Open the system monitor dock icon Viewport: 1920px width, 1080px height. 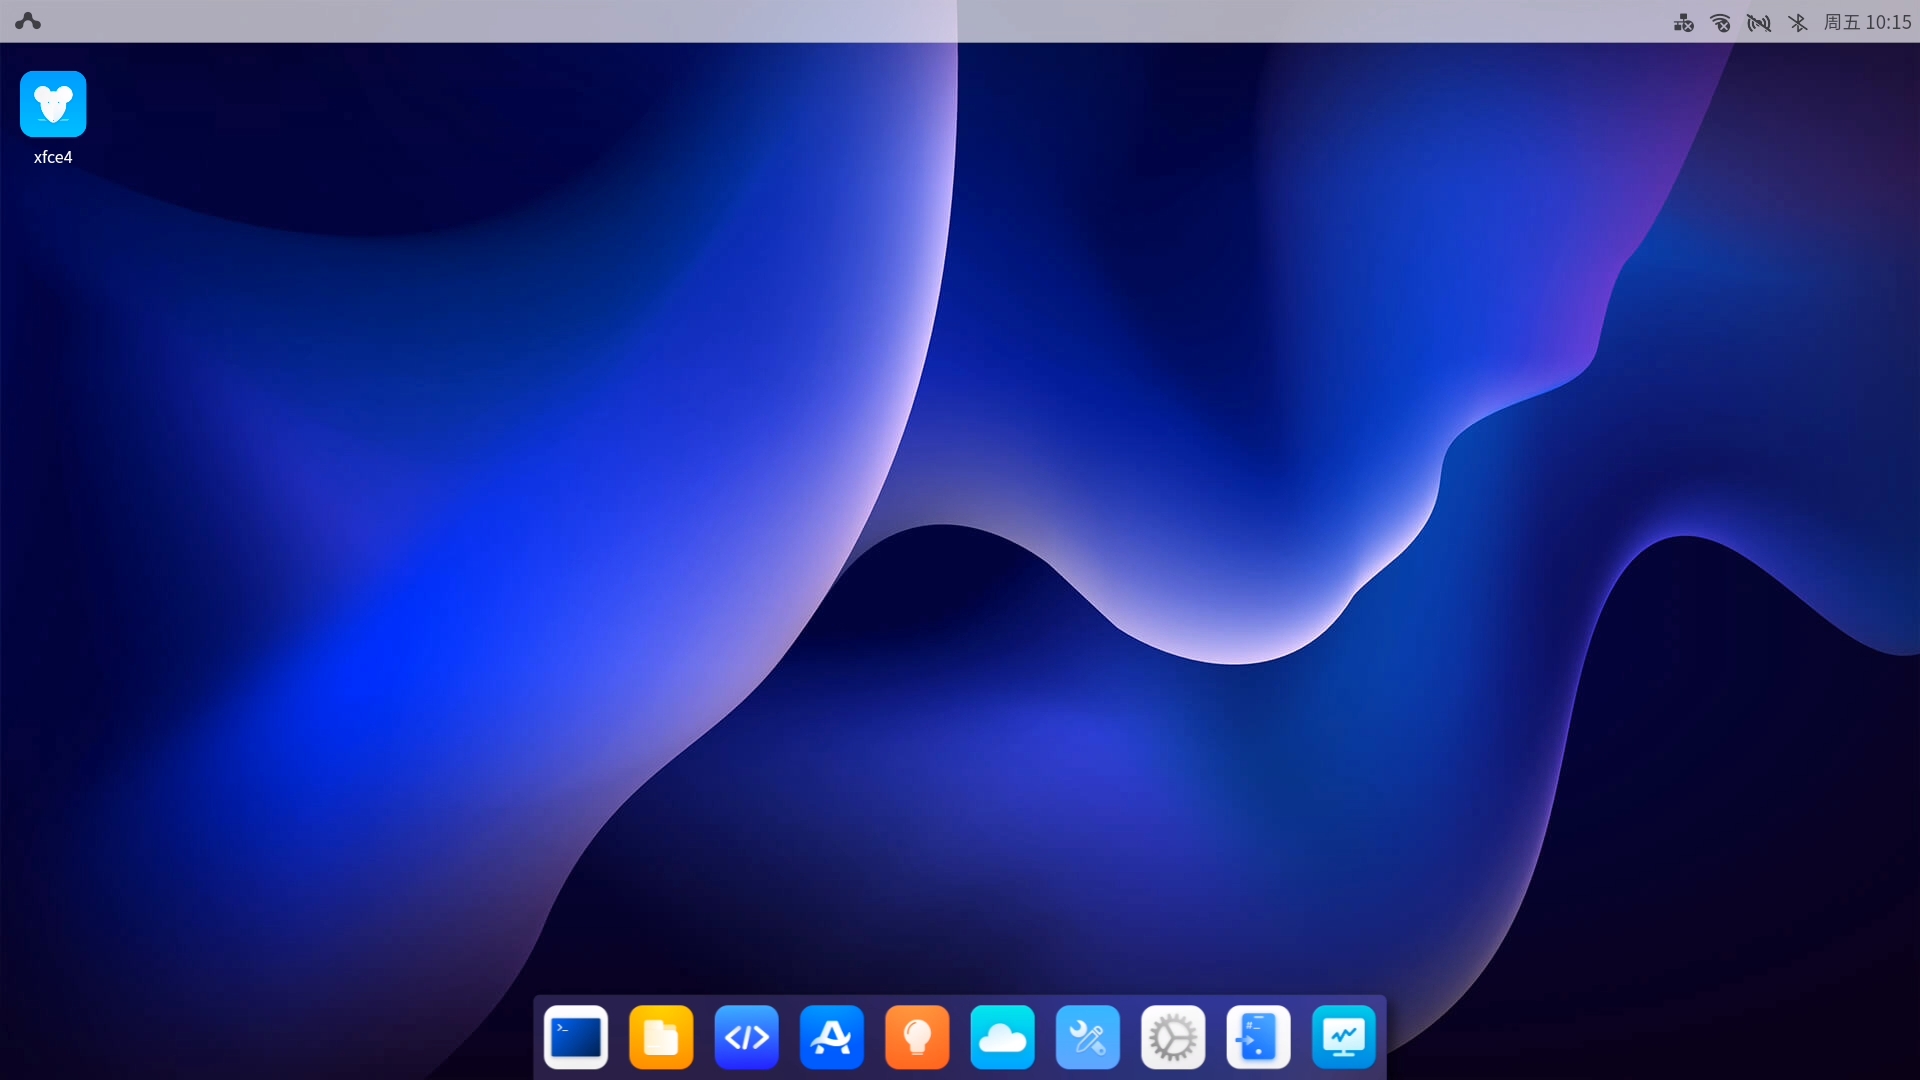(x=1344, y=1037)
